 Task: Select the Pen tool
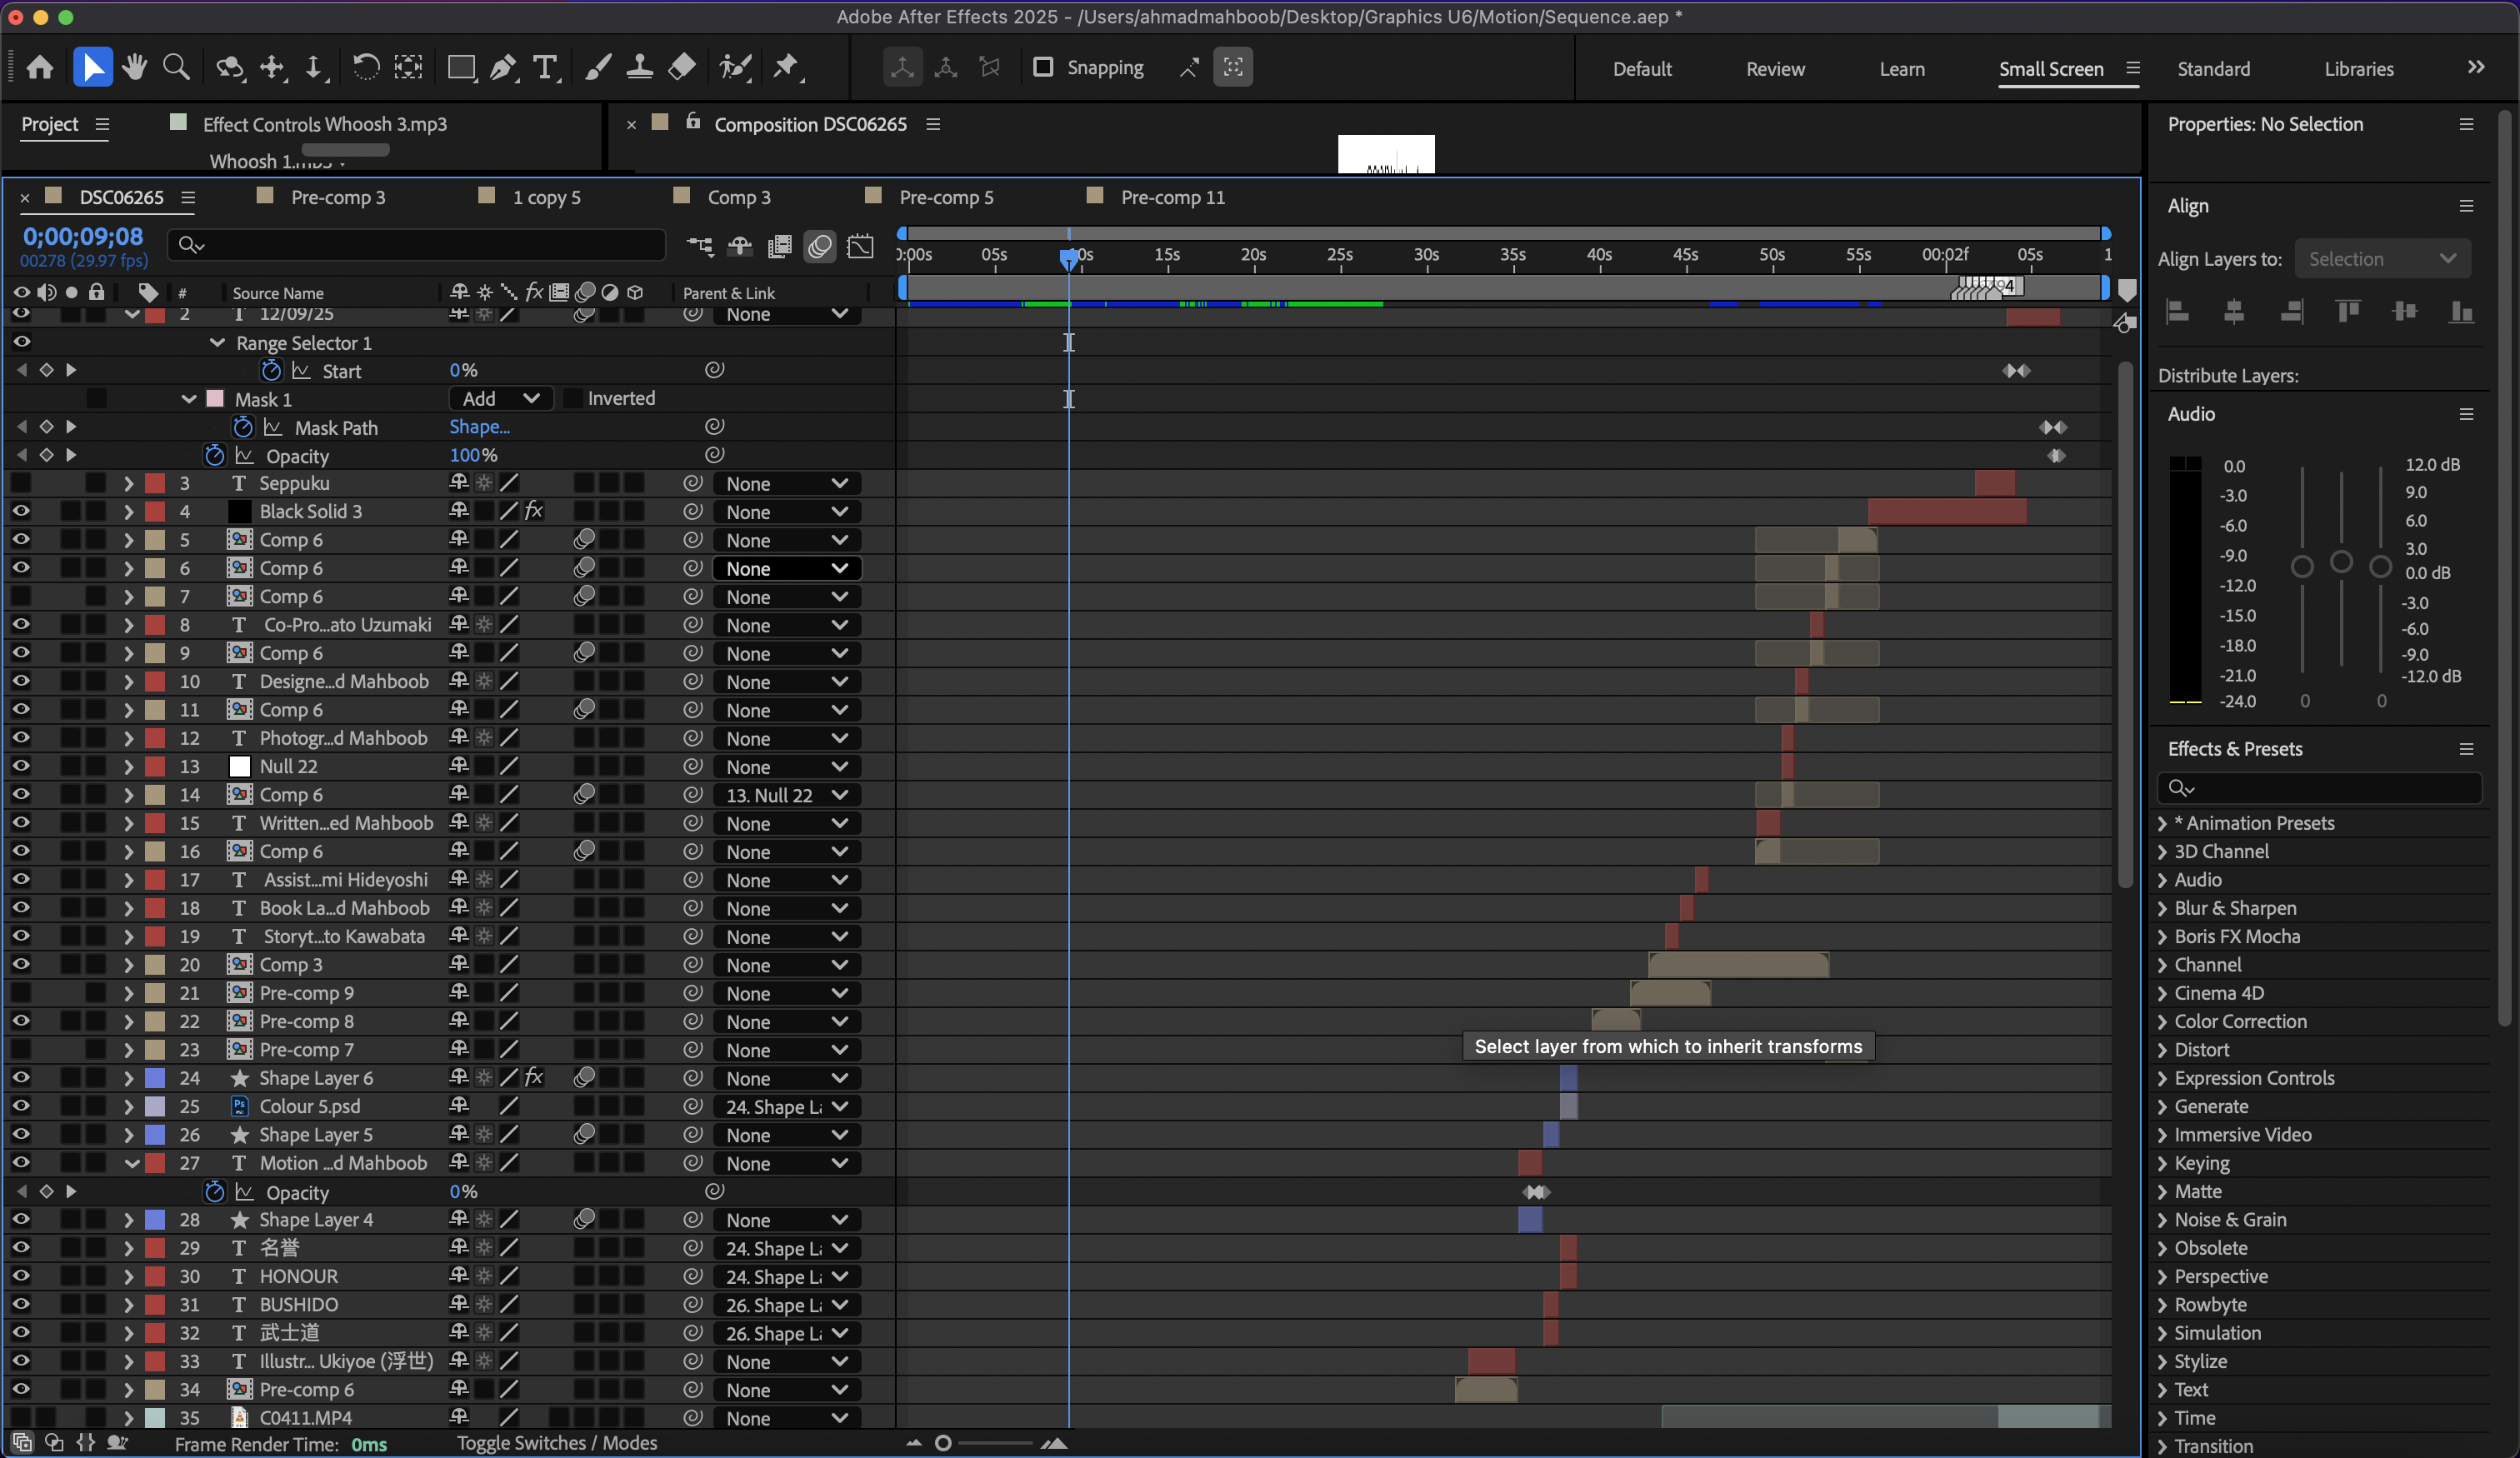coord(503,67)
